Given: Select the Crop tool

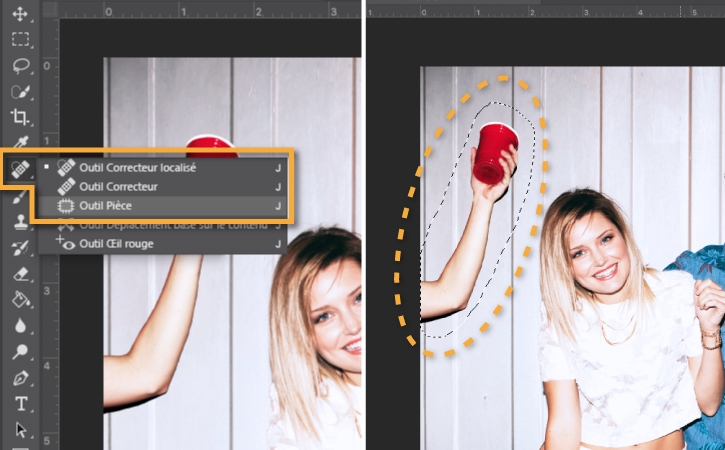Looking at the screenshot, I should pyautogui.click(x=19, y=117).
